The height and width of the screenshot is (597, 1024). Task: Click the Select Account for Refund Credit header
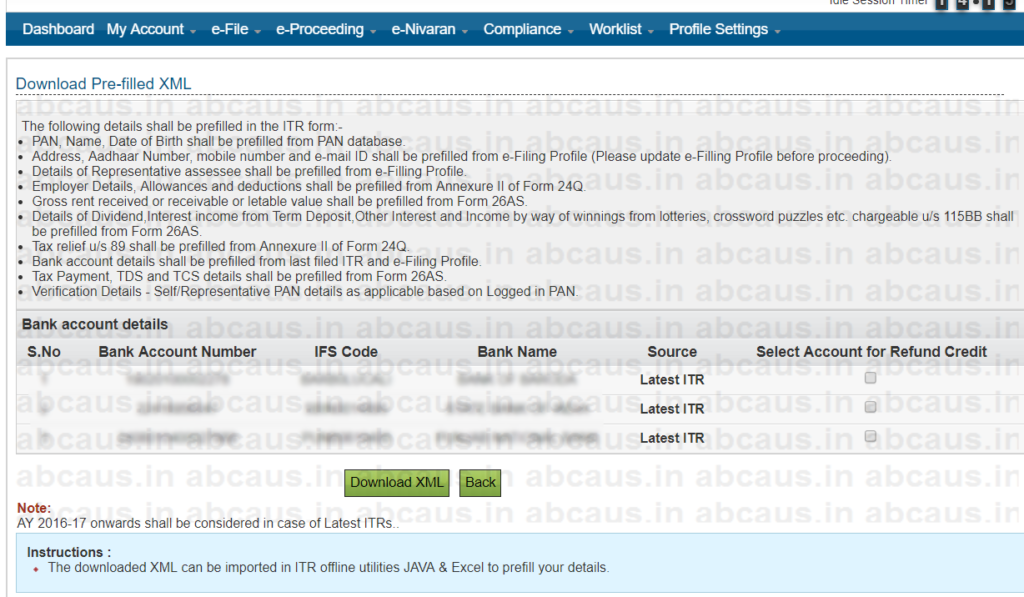pyautogui.click(x=871, y=352)
